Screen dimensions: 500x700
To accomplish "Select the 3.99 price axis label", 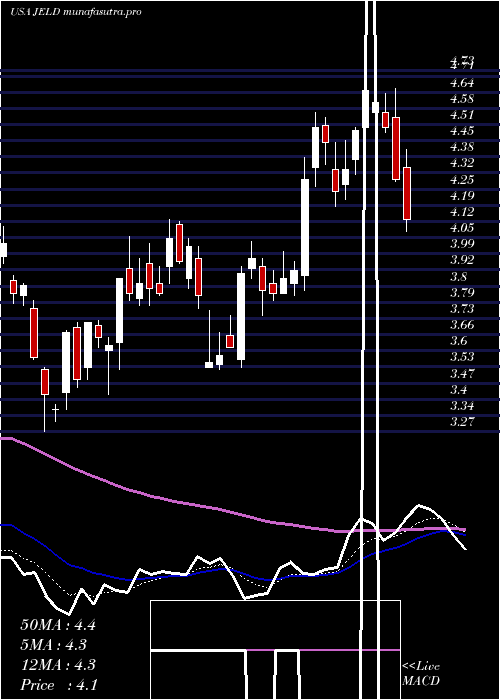I will click(x=462, y=244).
